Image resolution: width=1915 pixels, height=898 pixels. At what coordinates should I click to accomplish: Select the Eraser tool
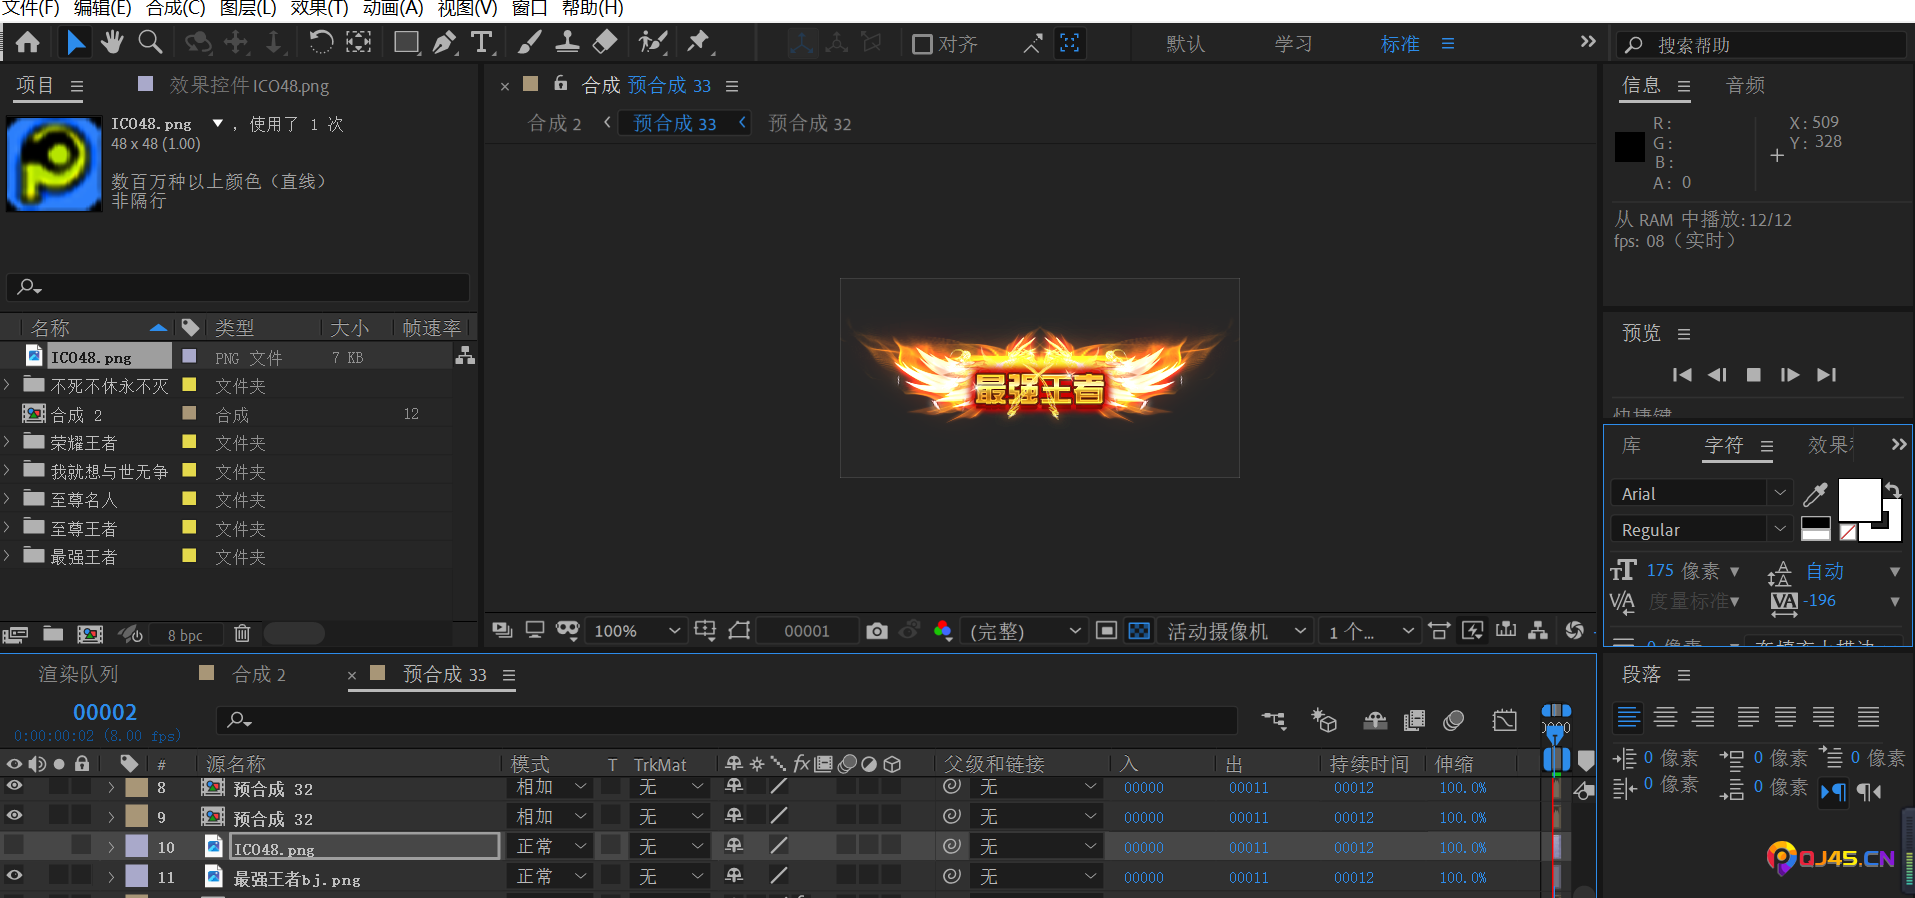(605, 42)
